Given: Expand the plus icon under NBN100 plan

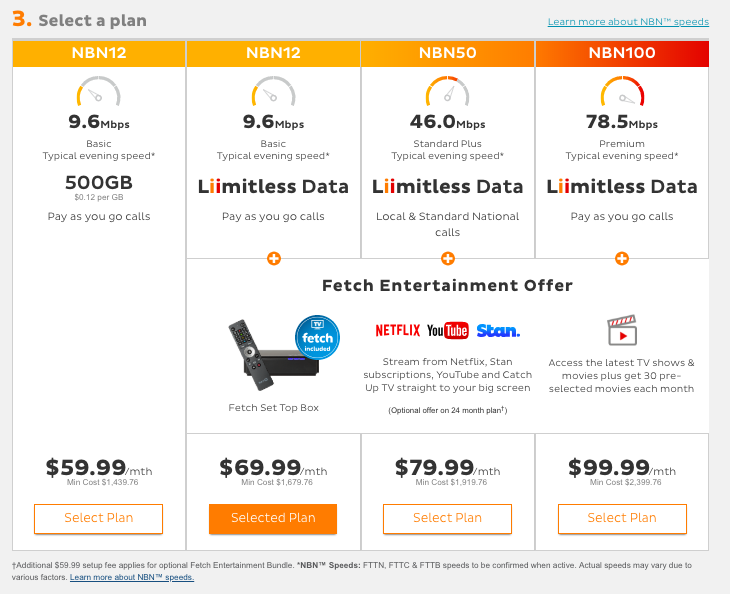Looking at the screenshot, I should [622, 258].
